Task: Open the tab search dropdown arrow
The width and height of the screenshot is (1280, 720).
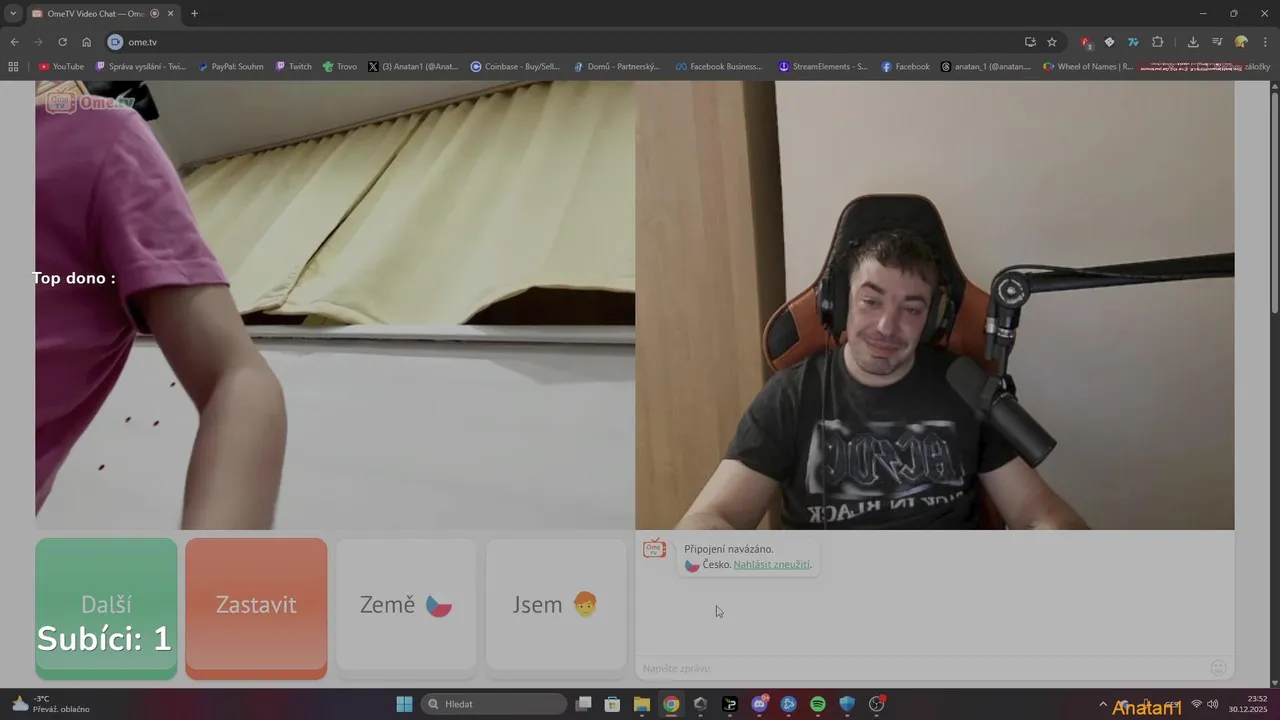Action: (x=13, y=13)
